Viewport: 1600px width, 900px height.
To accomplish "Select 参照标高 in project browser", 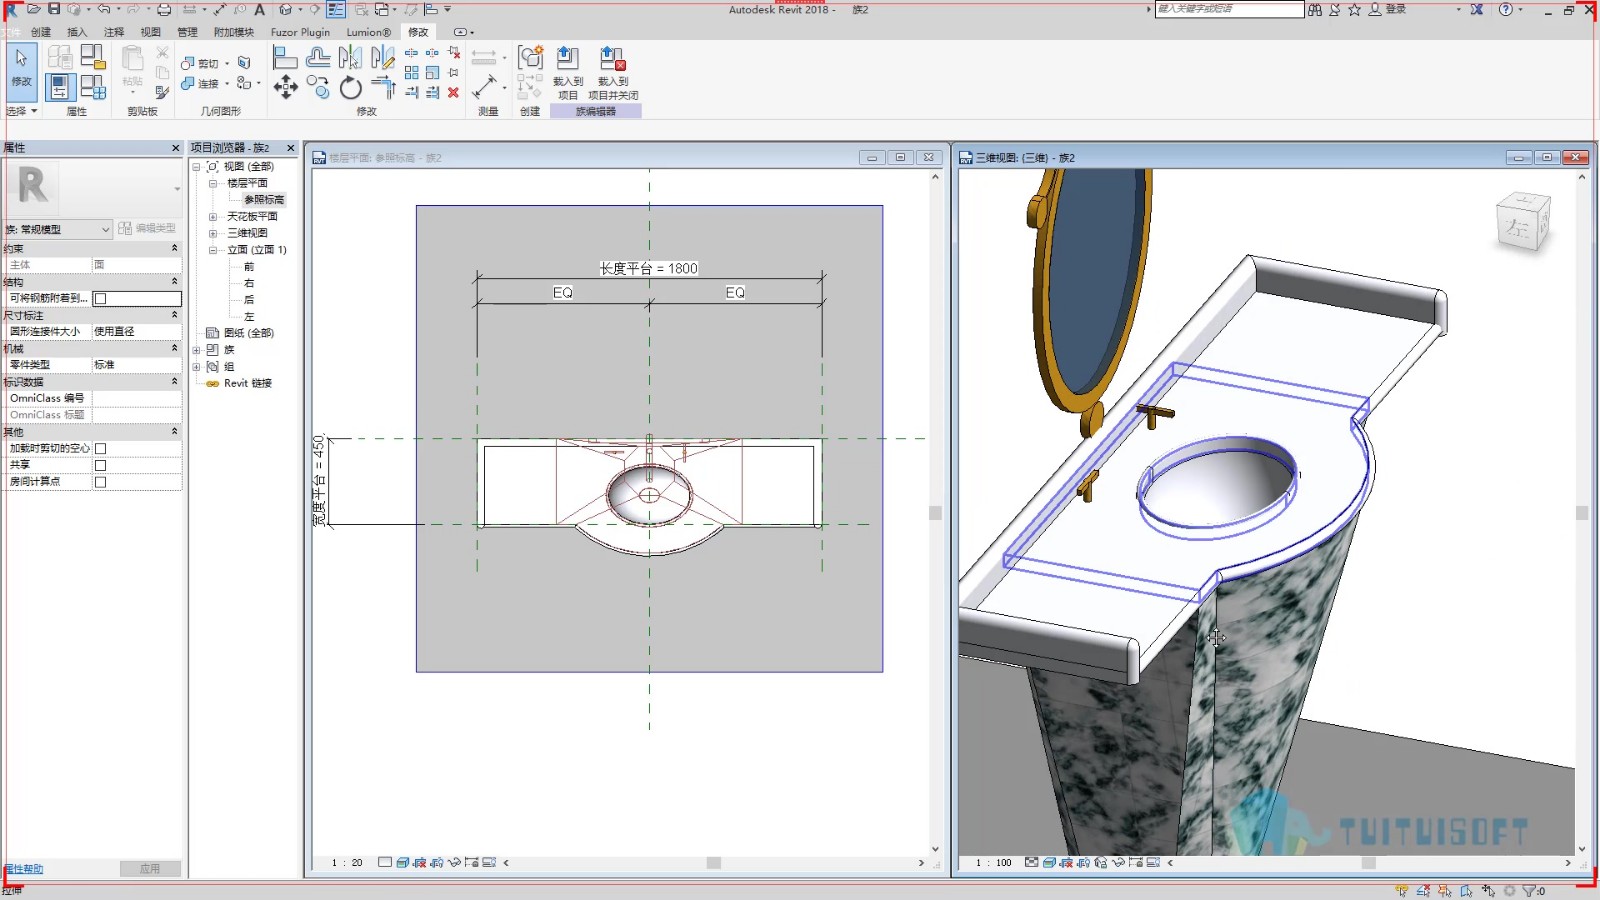I will pyautogui.click(x=264, y=200).
